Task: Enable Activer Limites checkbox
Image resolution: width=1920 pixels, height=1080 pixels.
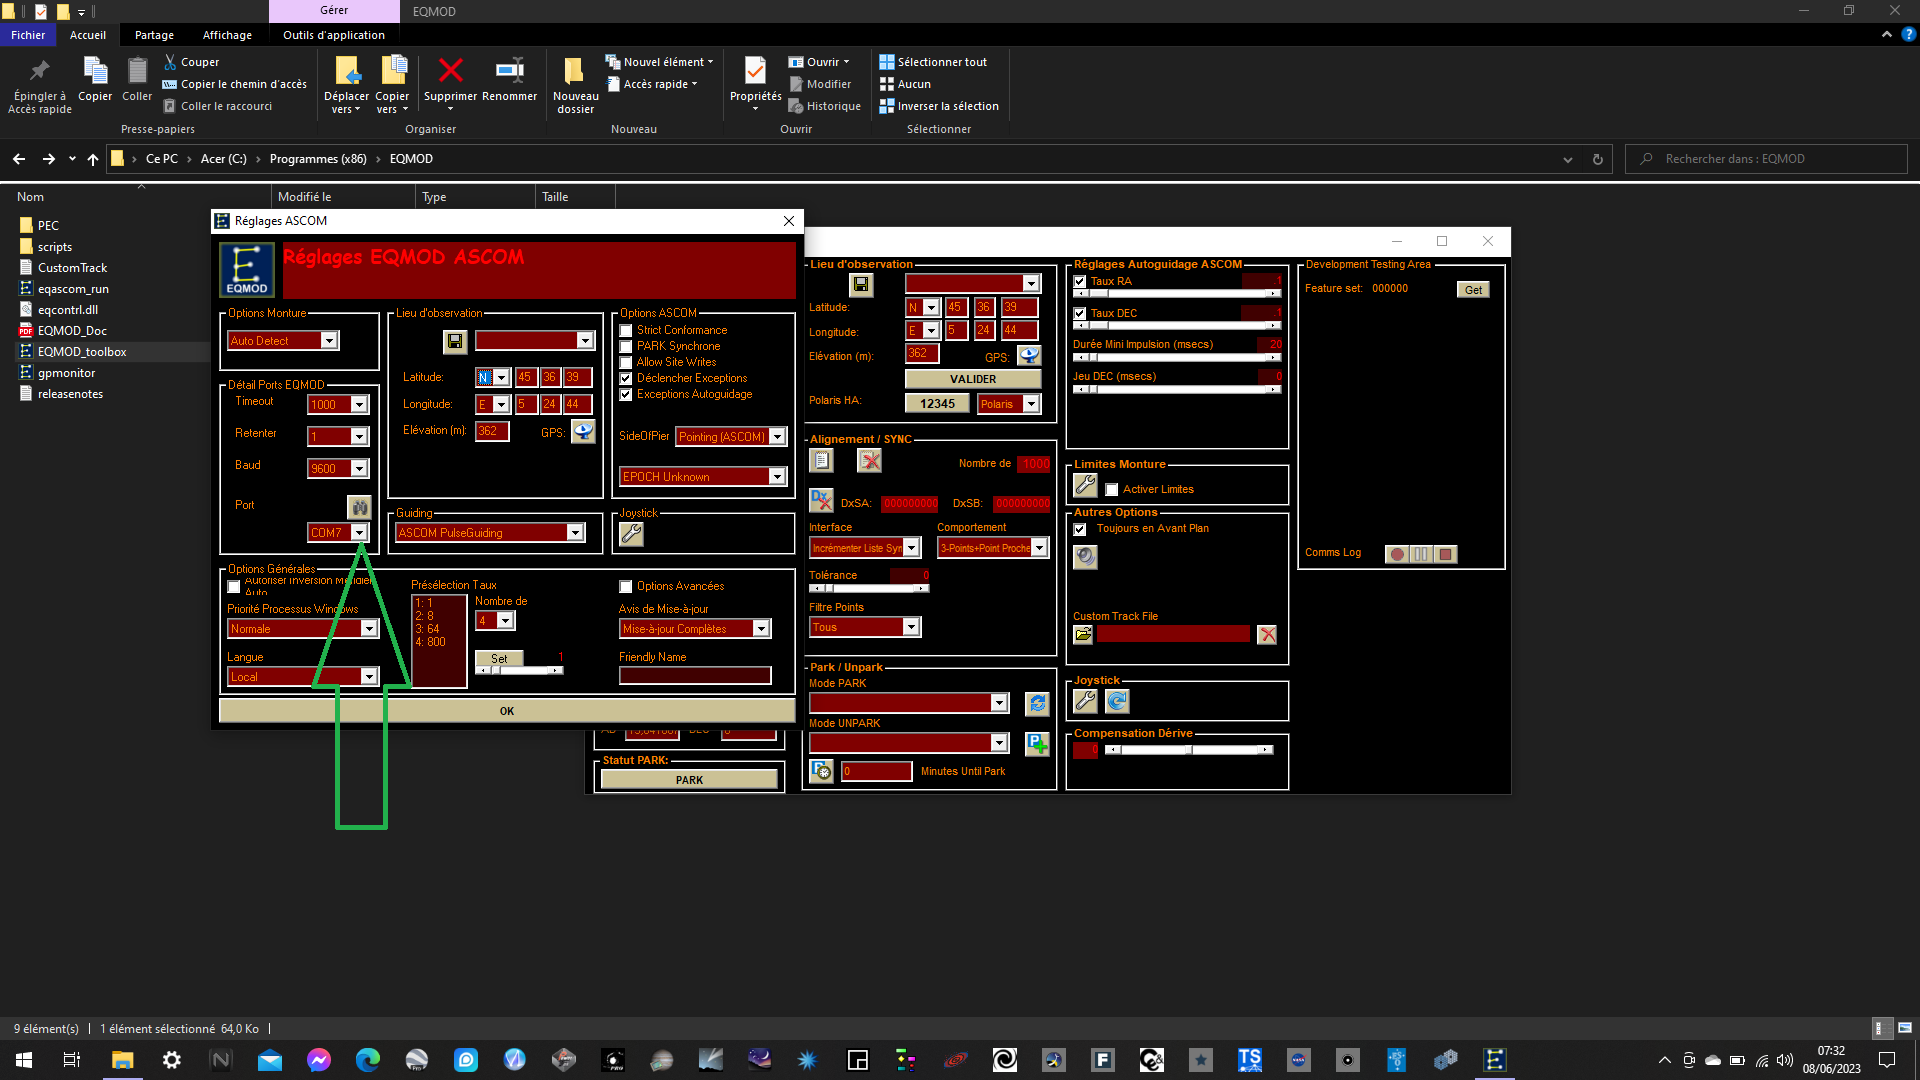Action: (x=1112, y=490)
